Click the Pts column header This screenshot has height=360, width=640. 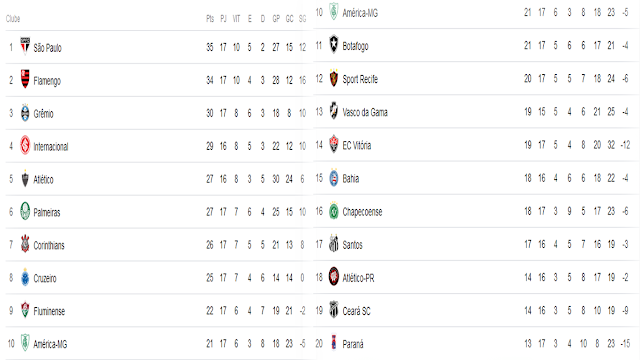coord(210,19)
